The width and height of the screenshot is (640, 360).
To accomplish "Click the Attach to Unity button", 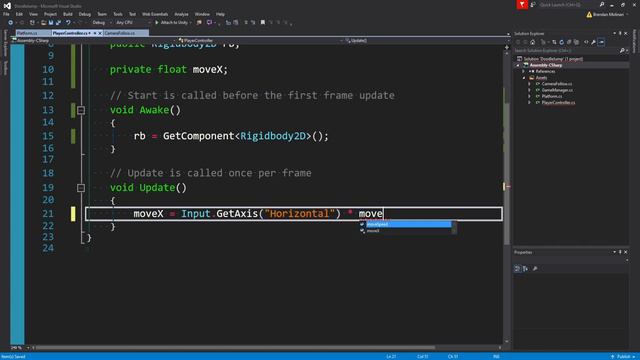I will 171,23.
